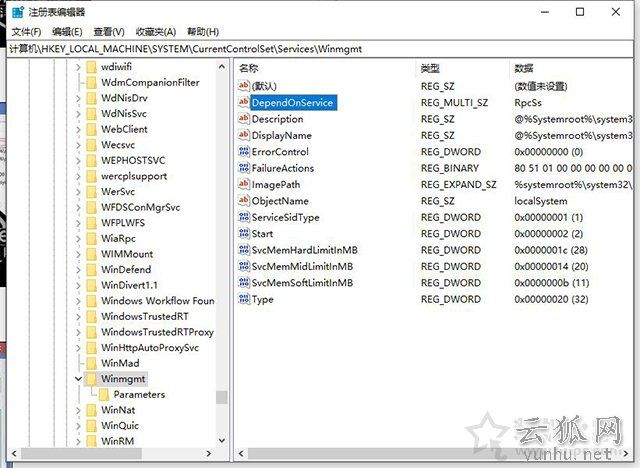This screenshot has width=640, height=468.
Task: Expand the WindowsTrustedRT tree node
Action: [x=78, y=316]
